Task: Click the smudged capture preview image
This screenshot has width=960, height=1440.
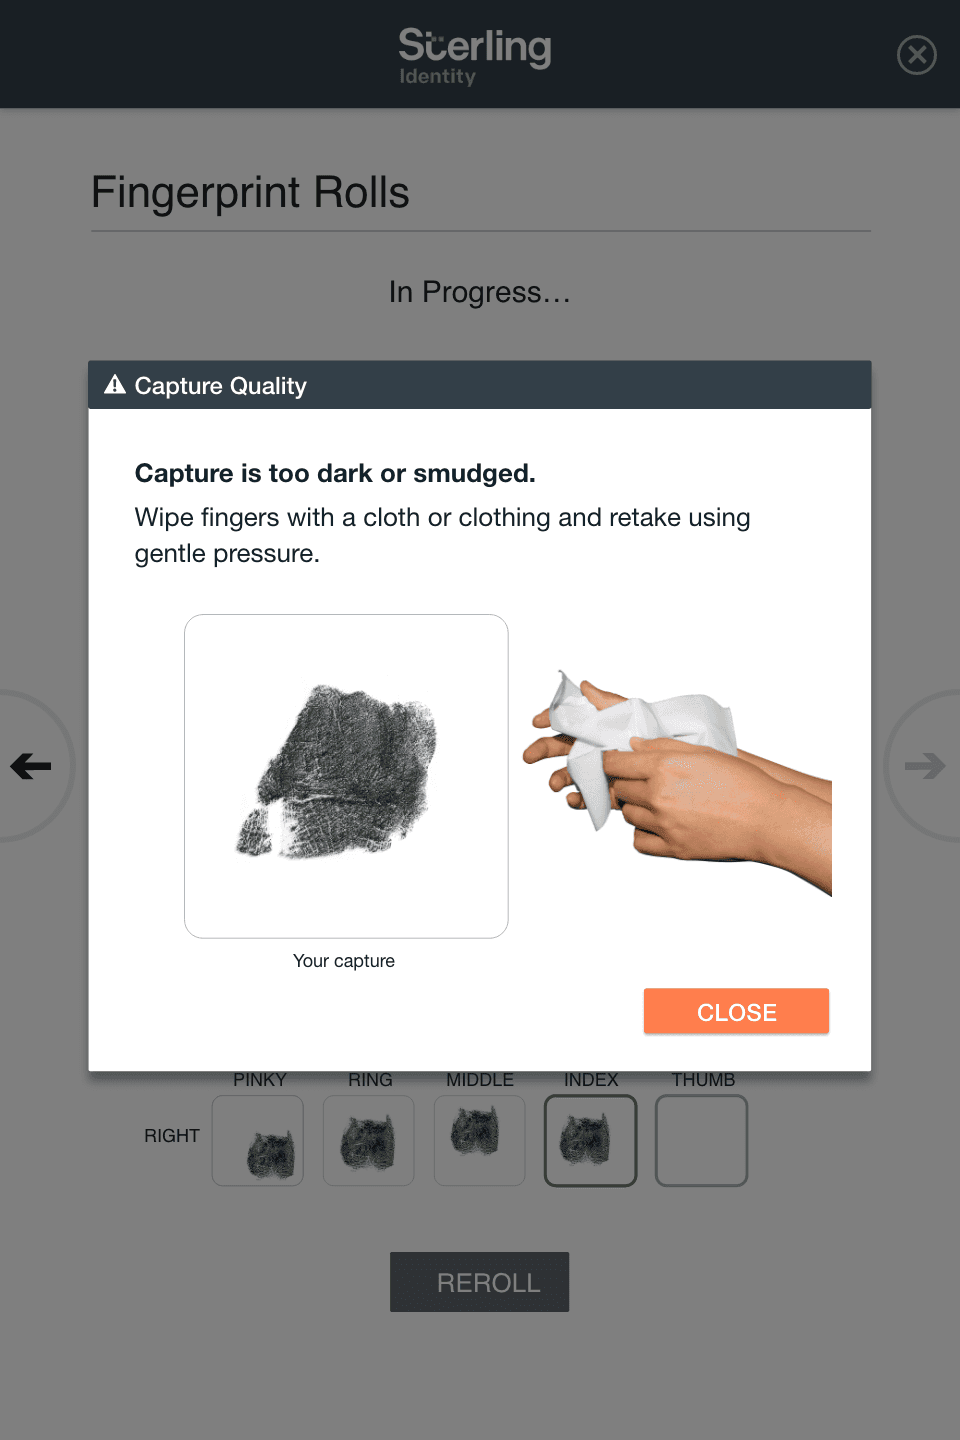Action: [x=346, y=776]
